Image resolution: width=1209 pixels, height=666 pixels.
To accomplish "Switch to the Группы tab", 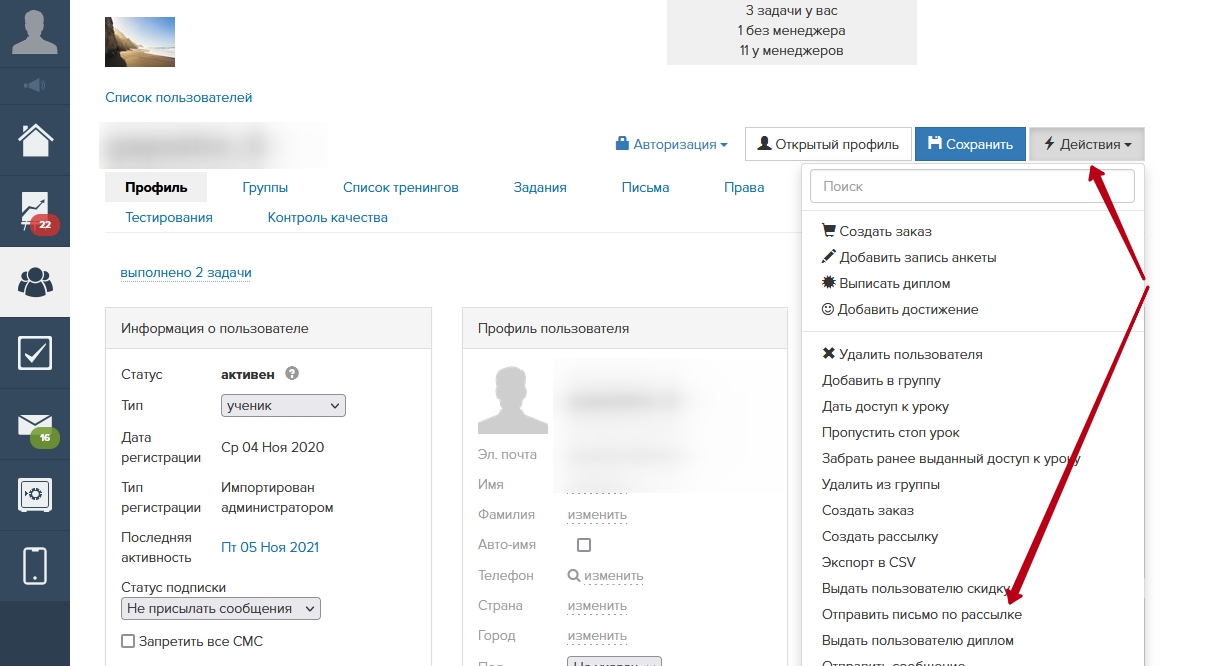I will [265, 187].
